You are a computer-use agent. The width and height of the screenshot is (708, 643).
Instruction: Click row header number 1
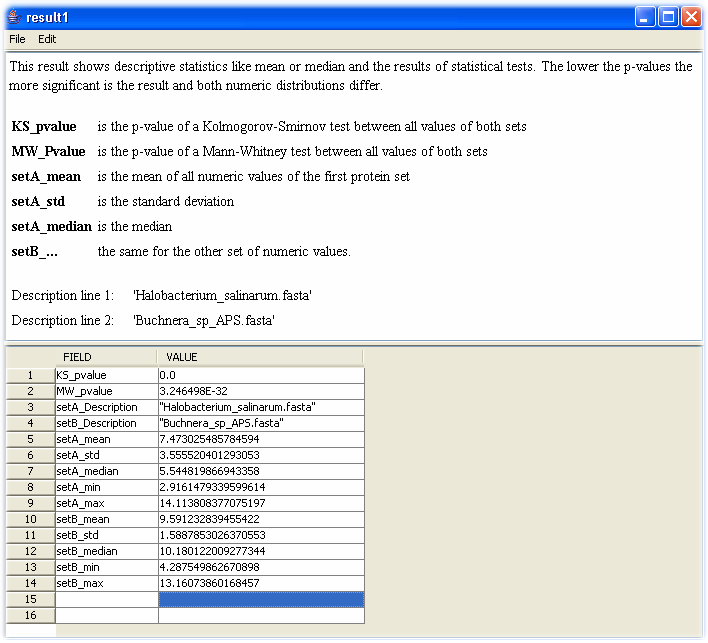coord(30,375)
